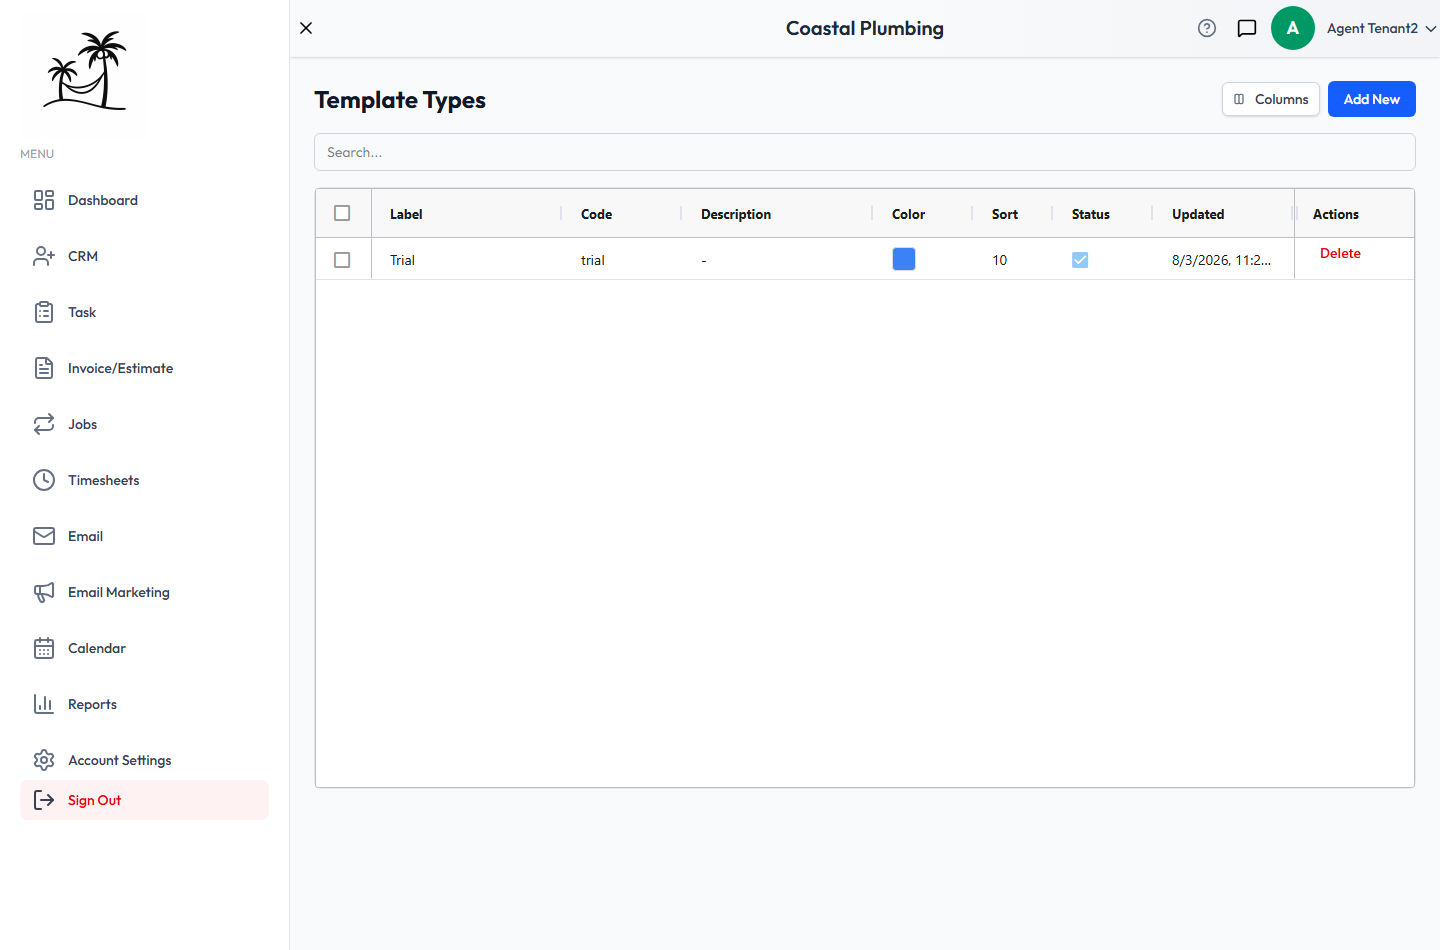Open the Reports menu item
The image size is (1440, 950).
(144, 704)
